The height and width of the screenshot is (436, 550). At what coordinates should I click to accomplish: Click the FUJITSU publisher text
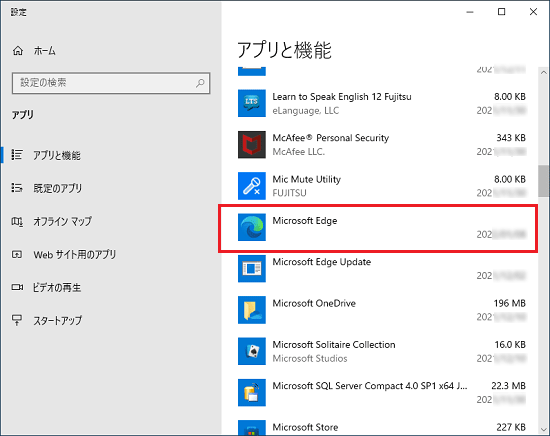coord(289,193)
